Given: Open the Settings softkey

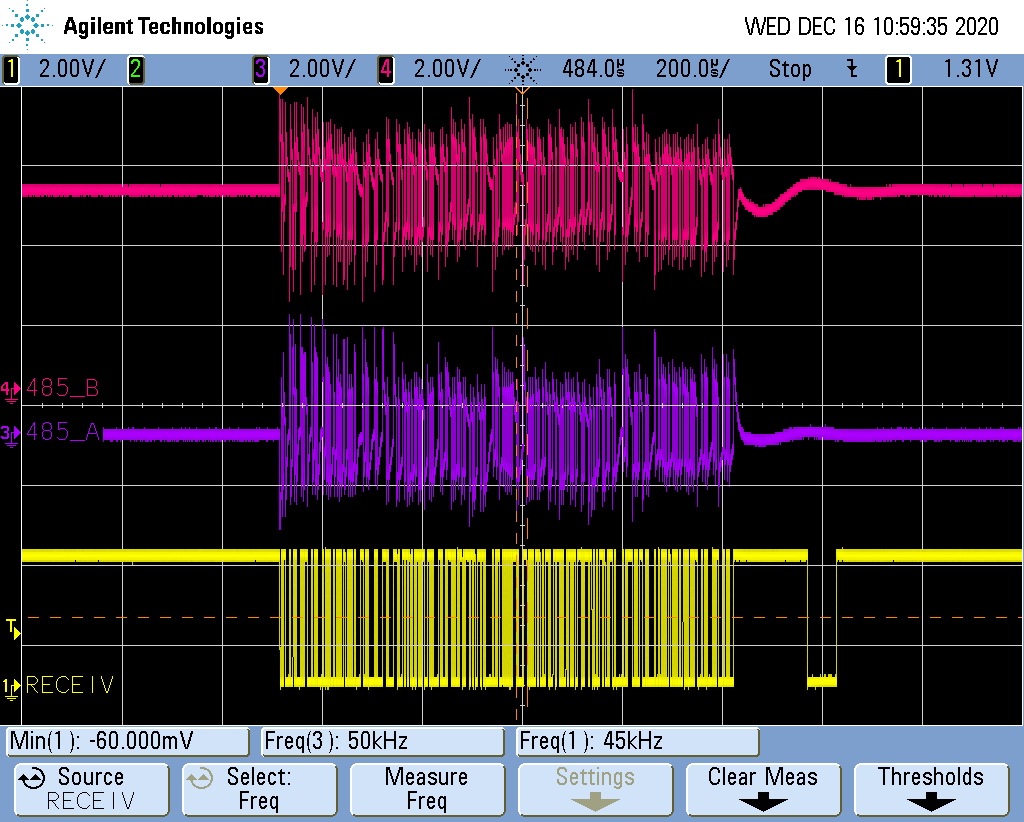Looking at the screenshot, I should point(595,789).
